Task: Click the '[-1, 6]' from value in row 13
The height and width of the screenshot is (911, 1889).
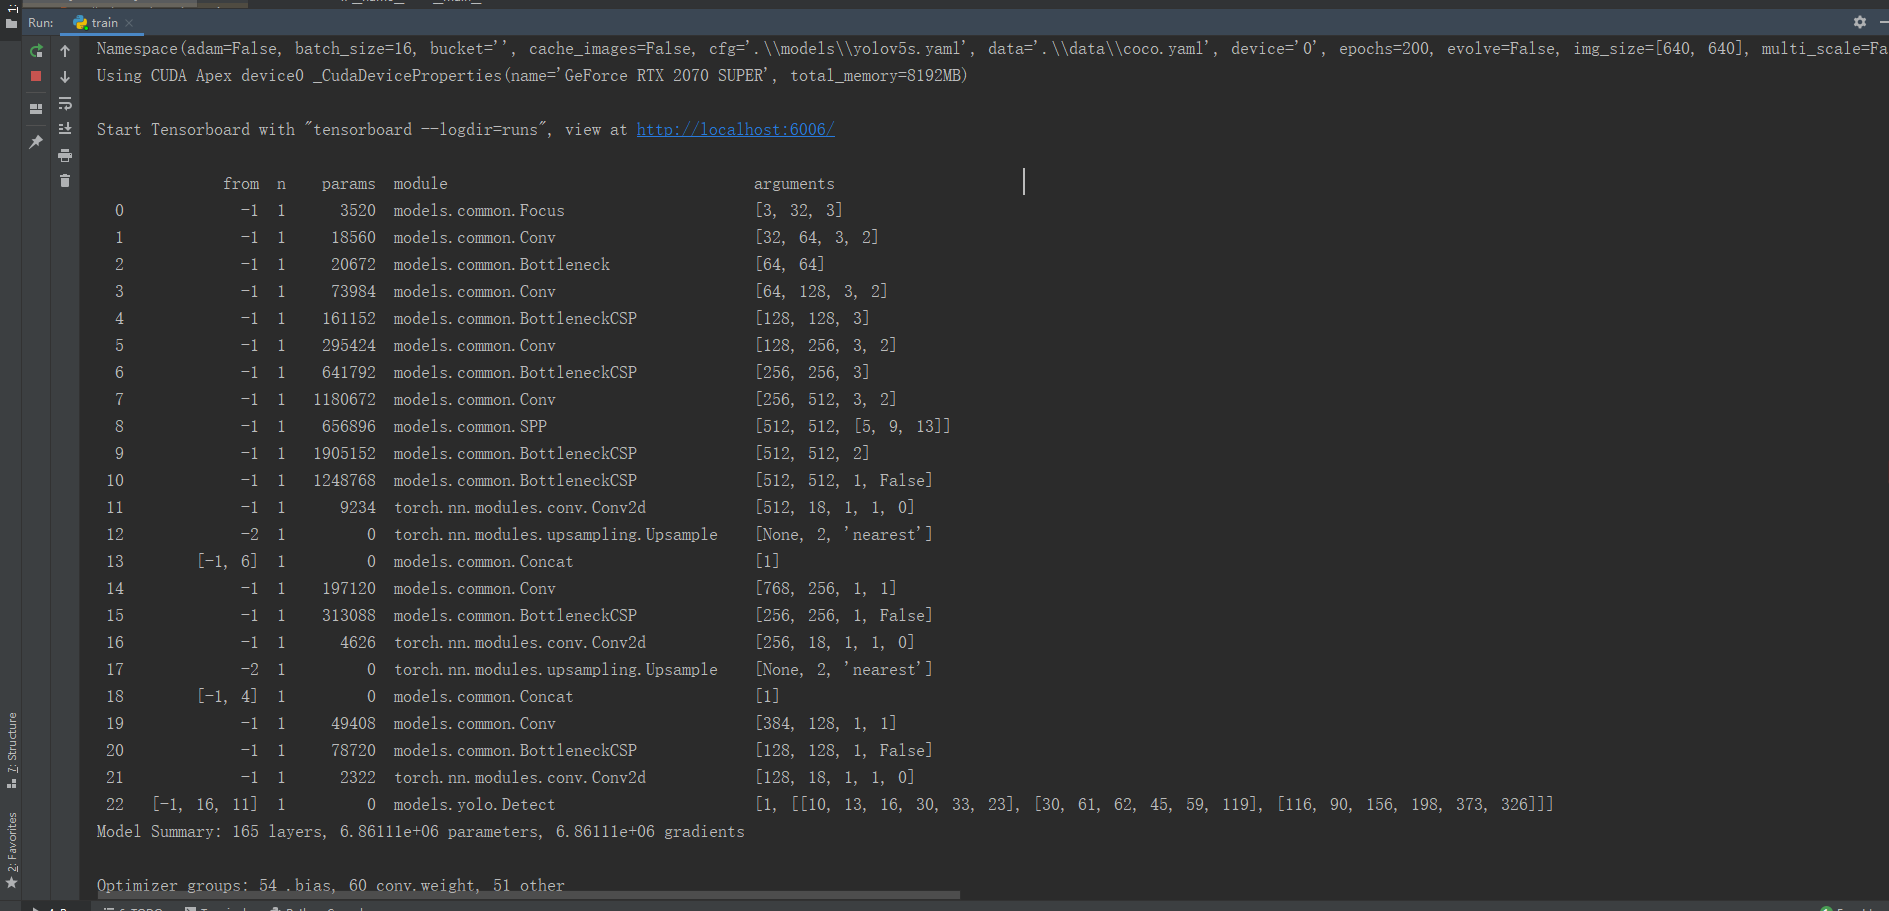Action: [228, 562]
